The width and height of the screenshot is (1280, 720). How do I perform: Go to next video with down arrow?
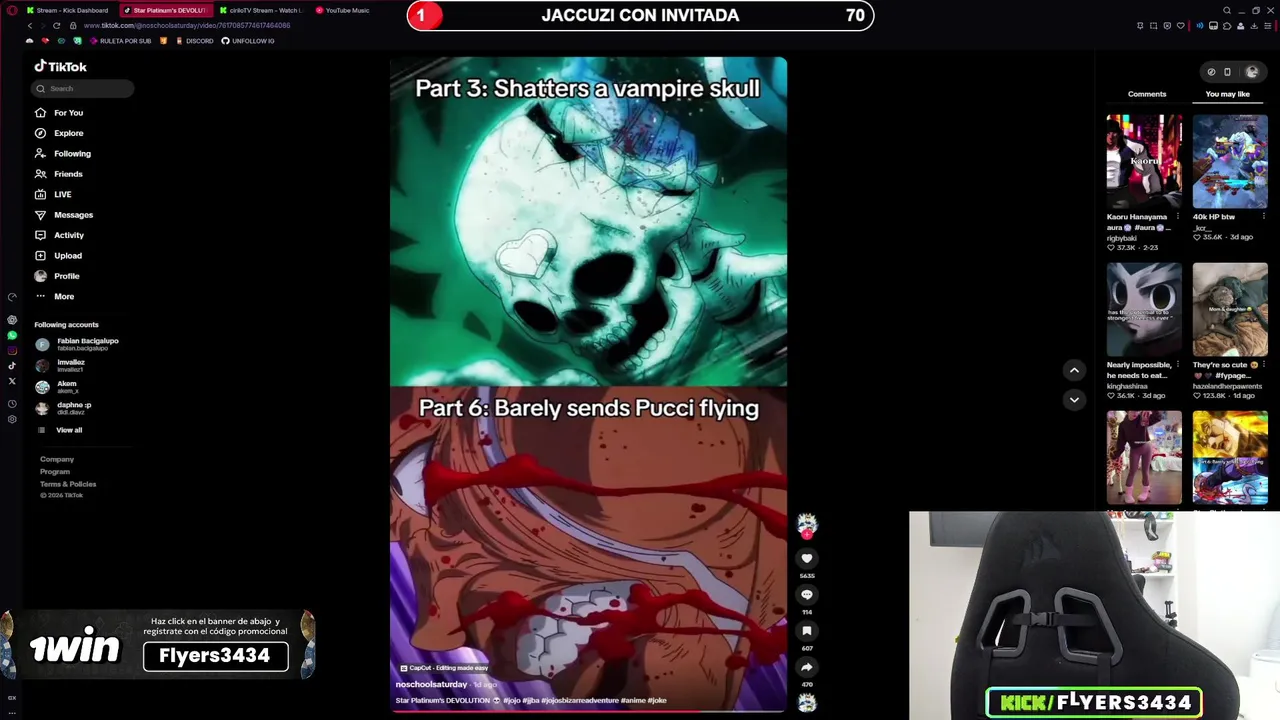(x=1074, y=399)
